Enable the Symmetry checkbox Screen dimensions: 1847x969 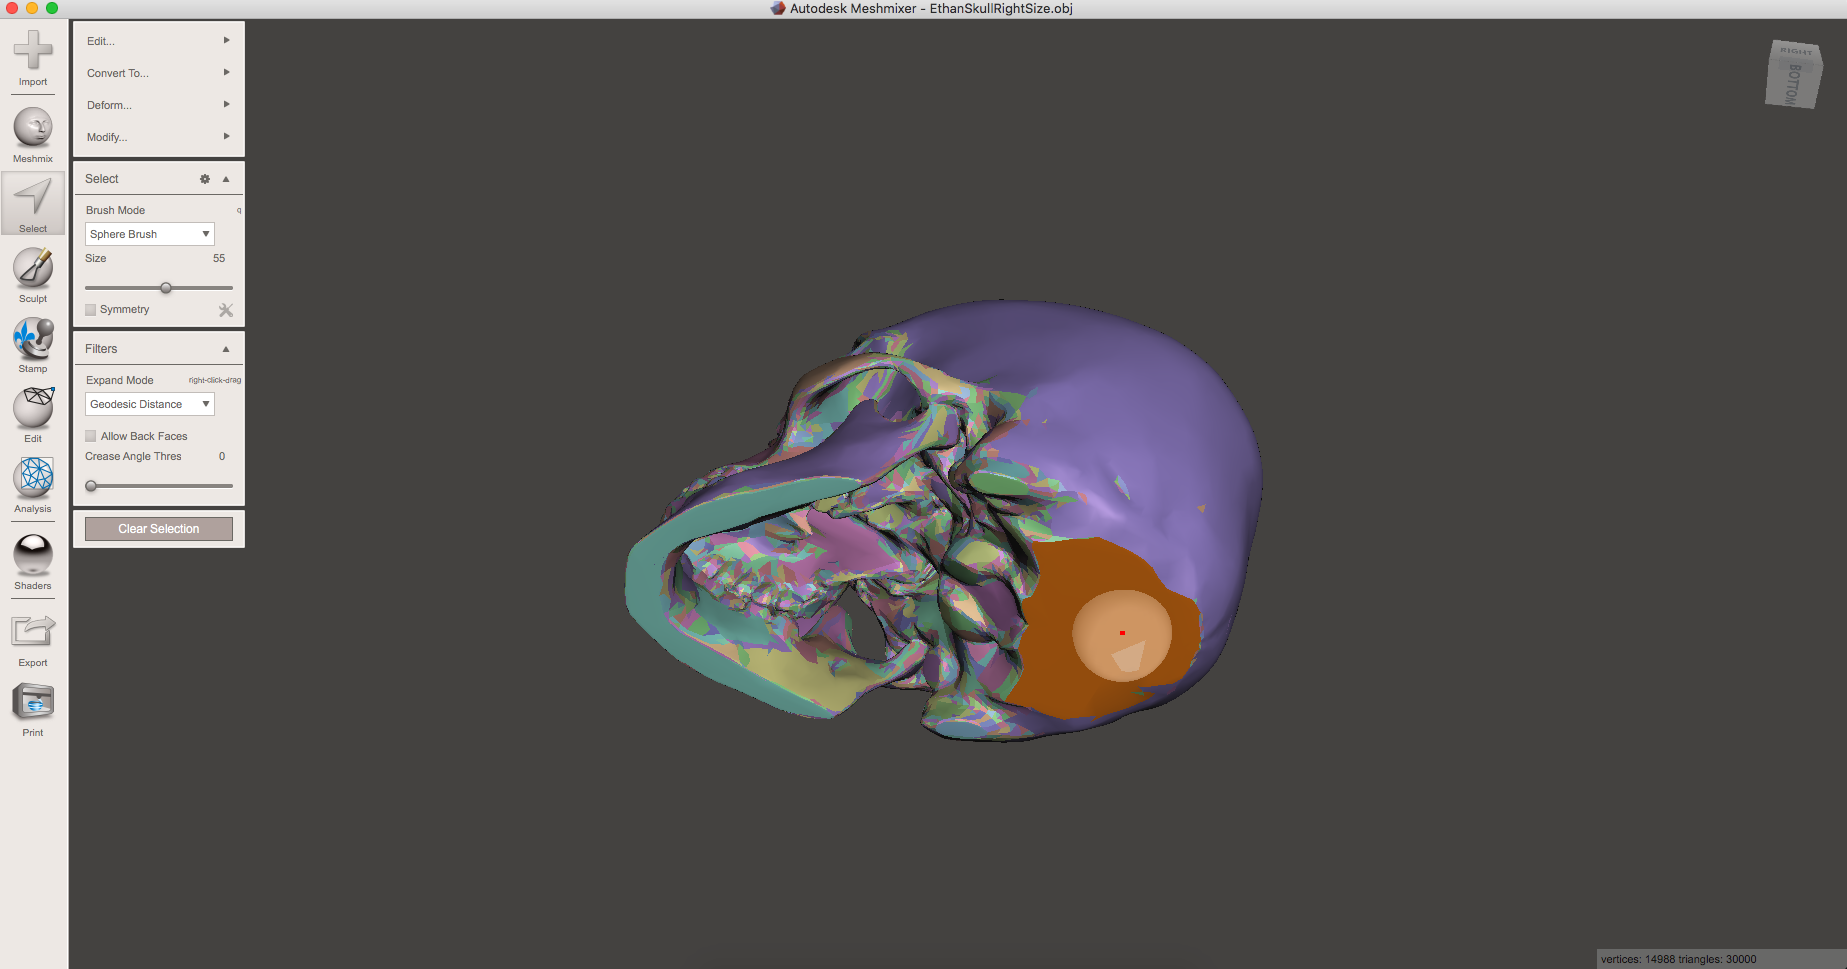click(x=91, y=310)
